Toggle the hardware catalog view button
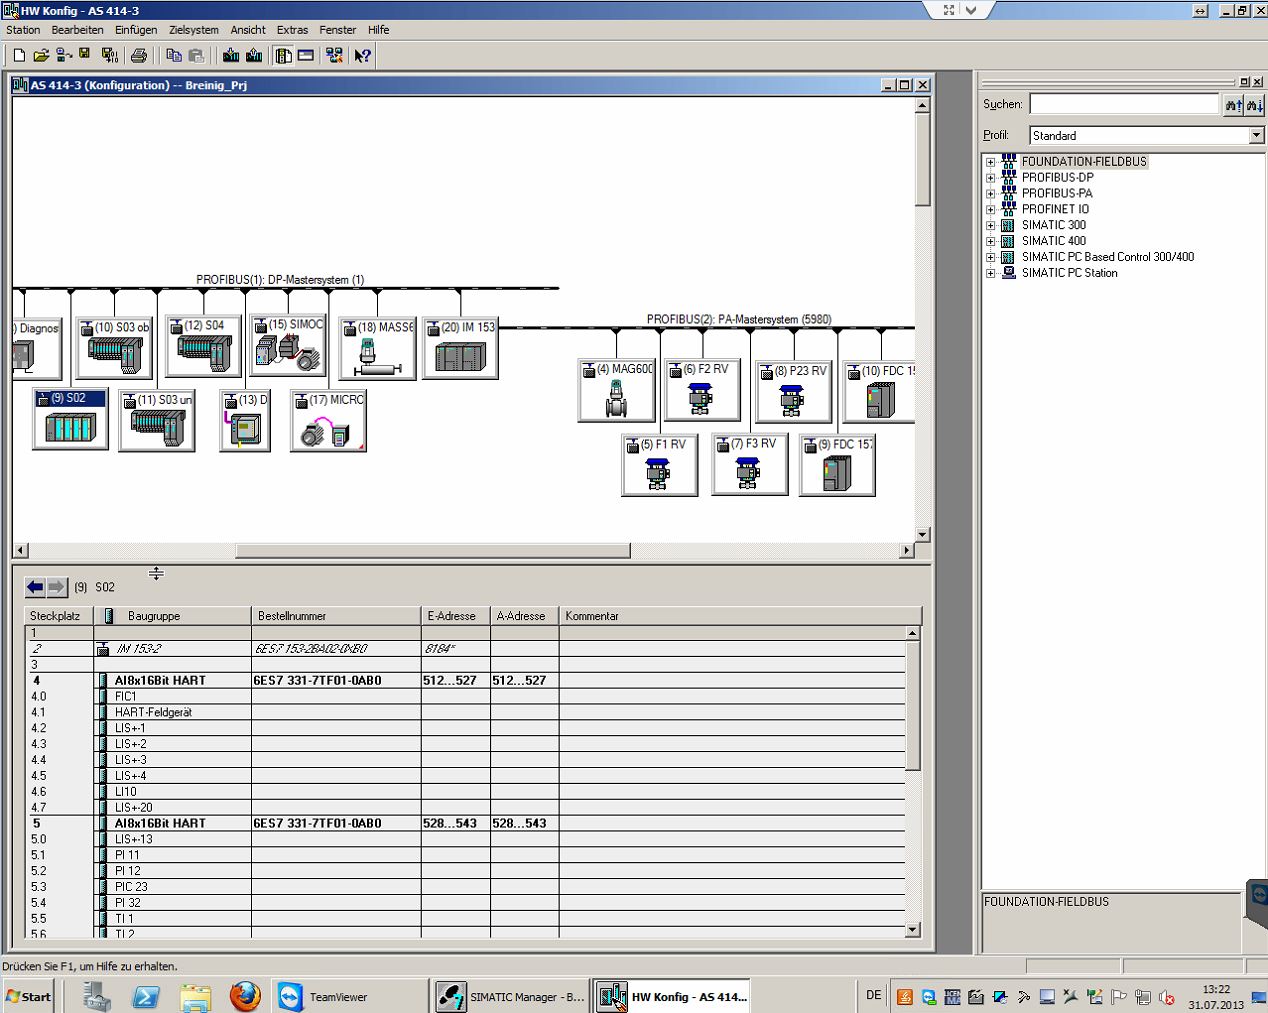This screenshot has height=1013, width=1268. [284, 56]
